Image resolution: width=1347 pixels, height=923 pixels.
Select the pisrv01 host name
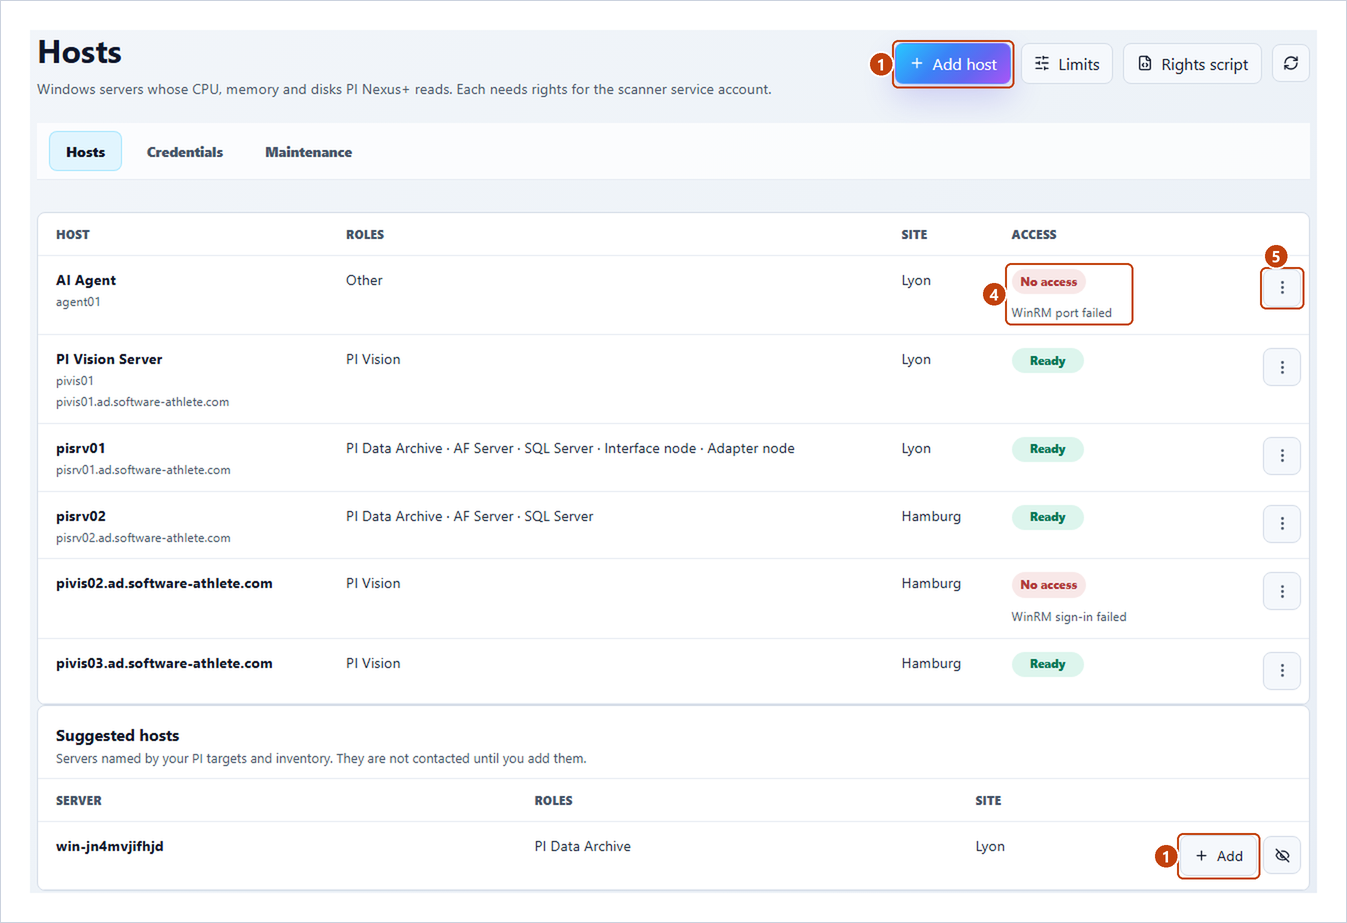click(x=81, y=448)
